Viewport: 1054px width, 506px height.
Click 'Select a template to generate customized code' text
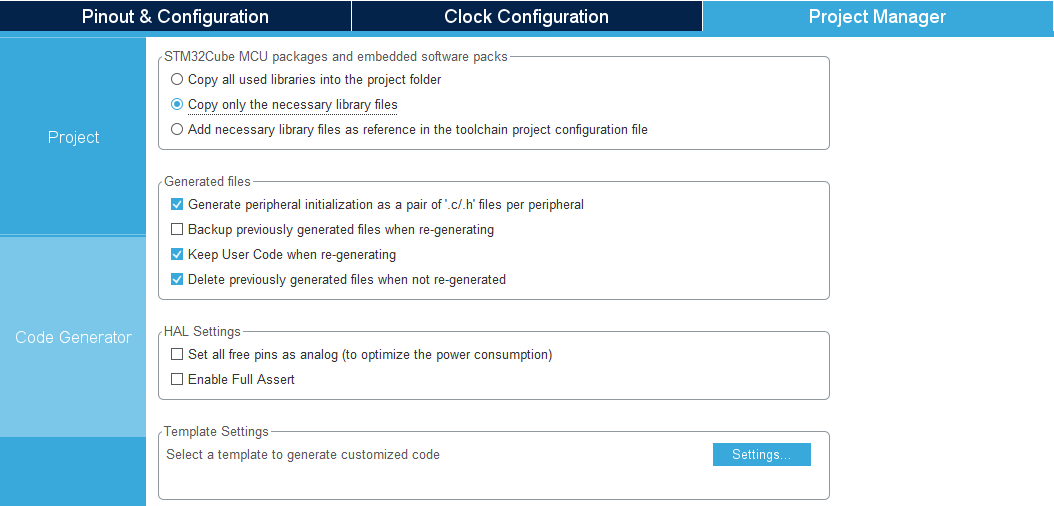303,455
